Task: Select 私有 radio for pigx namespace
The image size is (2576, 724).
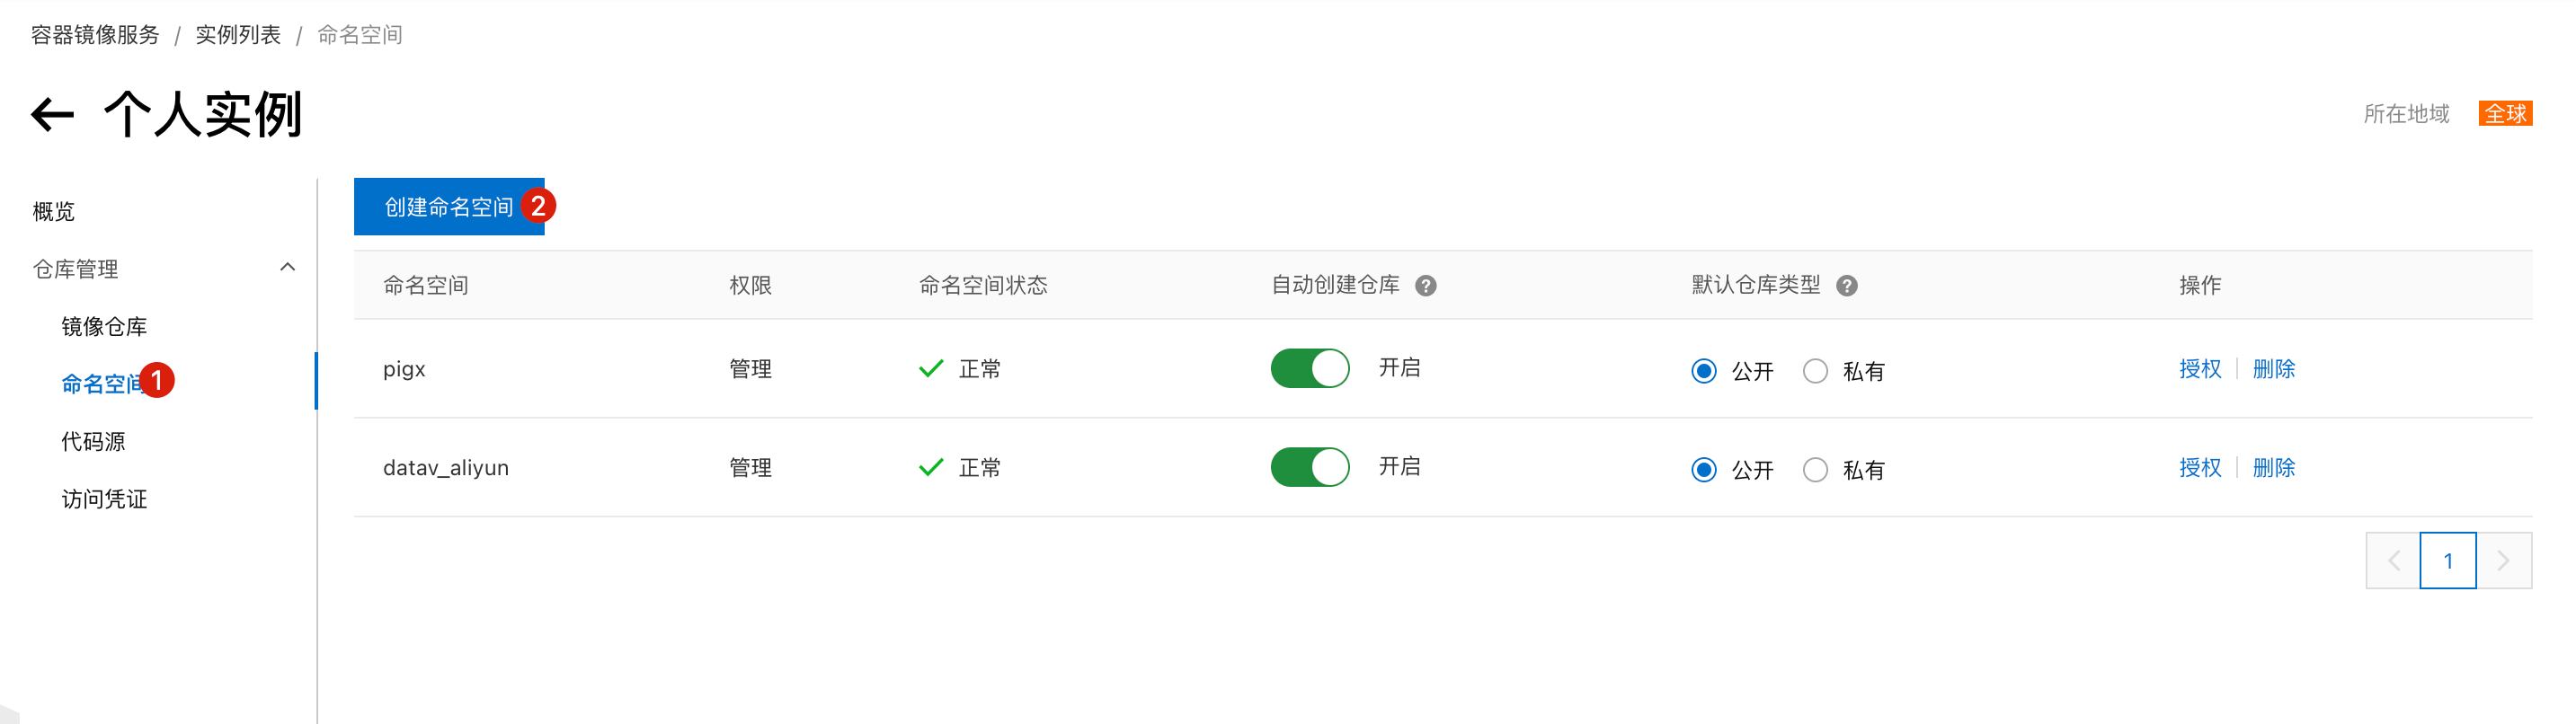Action: 1815,371
